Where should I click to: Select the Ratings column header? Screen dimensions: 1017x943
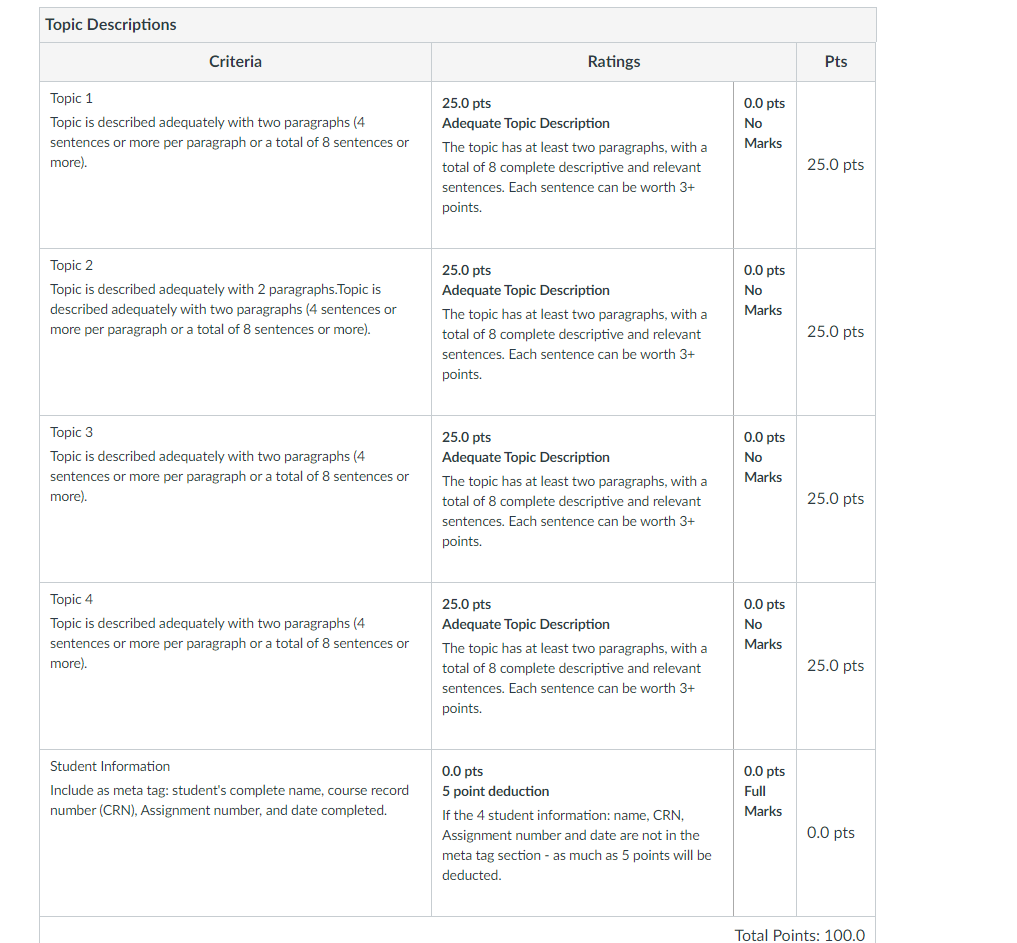(614, 62)
